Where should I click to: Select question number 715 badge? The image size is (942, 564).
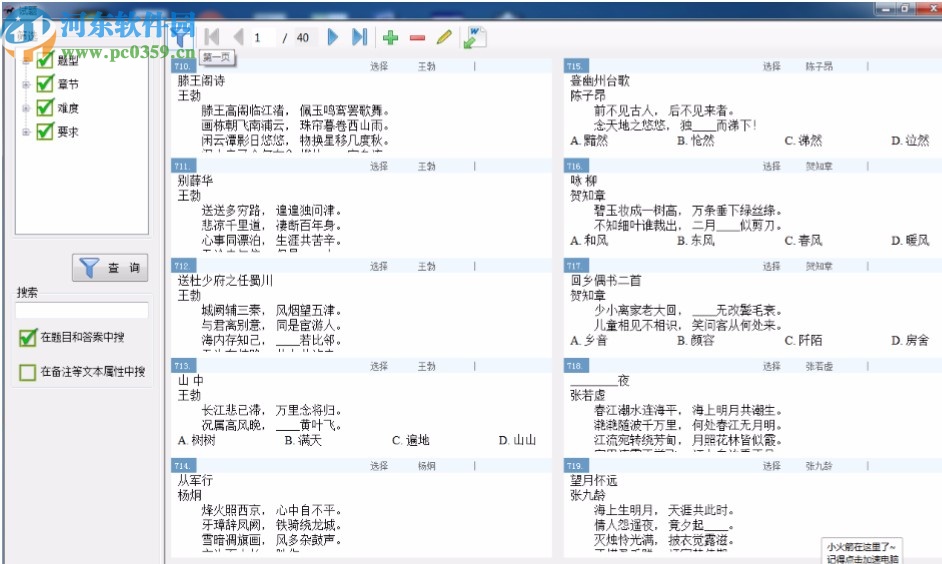tap(576, 66)
